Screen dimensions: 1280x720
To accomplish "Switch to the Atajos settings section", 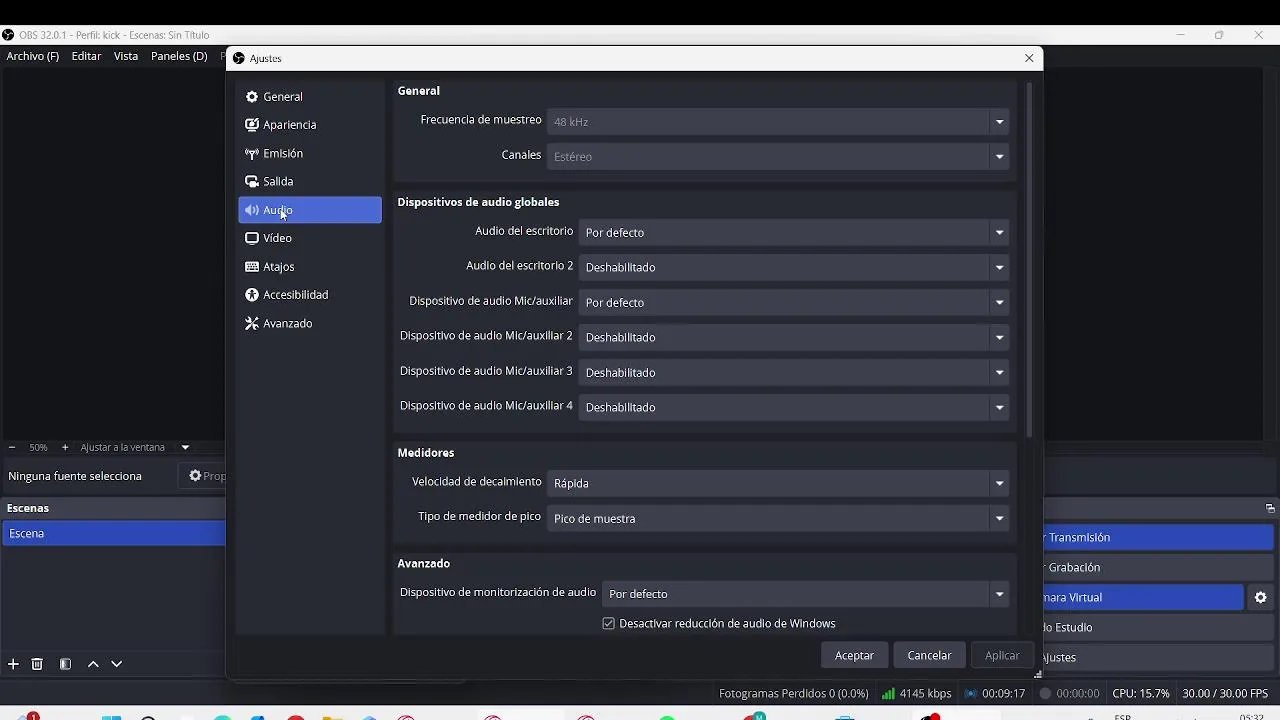I will [310, 267].
